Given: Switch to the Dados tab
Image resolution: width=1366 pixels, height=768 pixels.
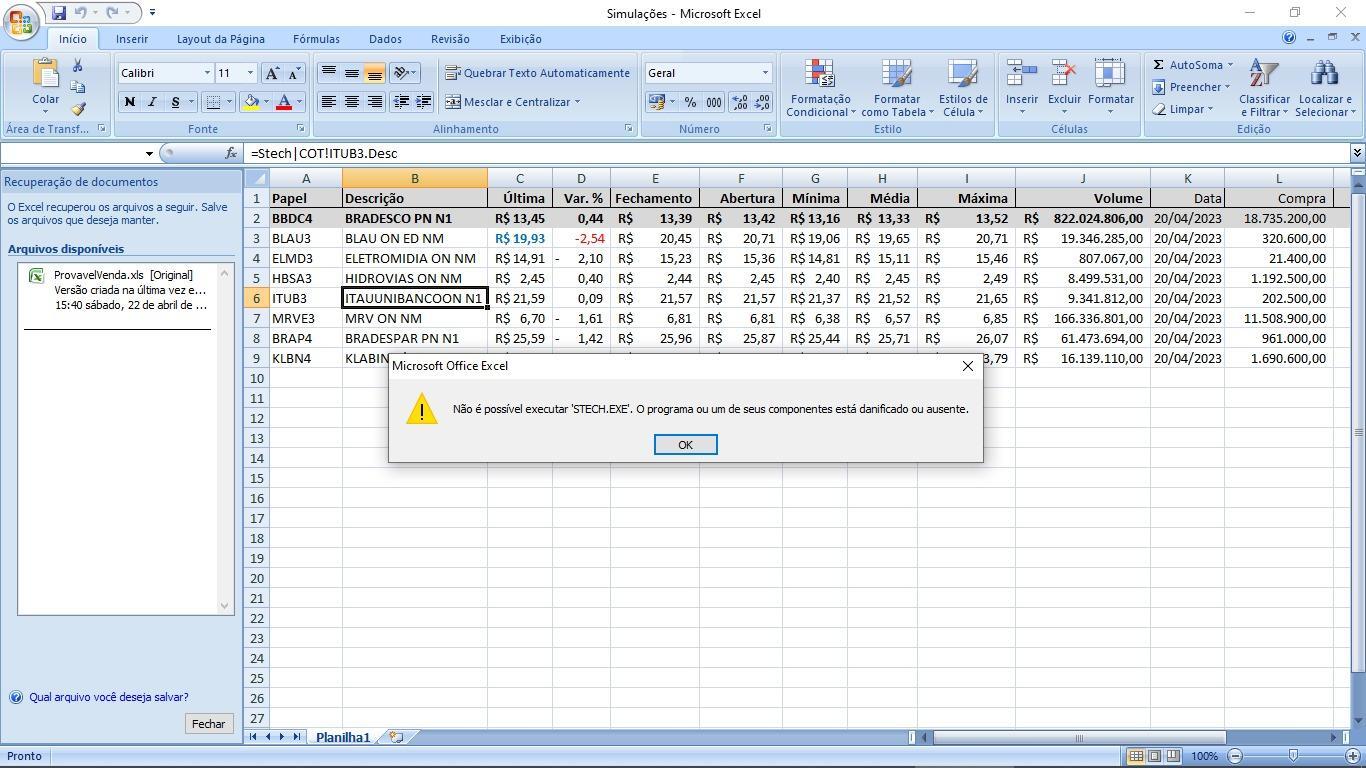Looking at the screenshot, I should click(x=385, y=39).
